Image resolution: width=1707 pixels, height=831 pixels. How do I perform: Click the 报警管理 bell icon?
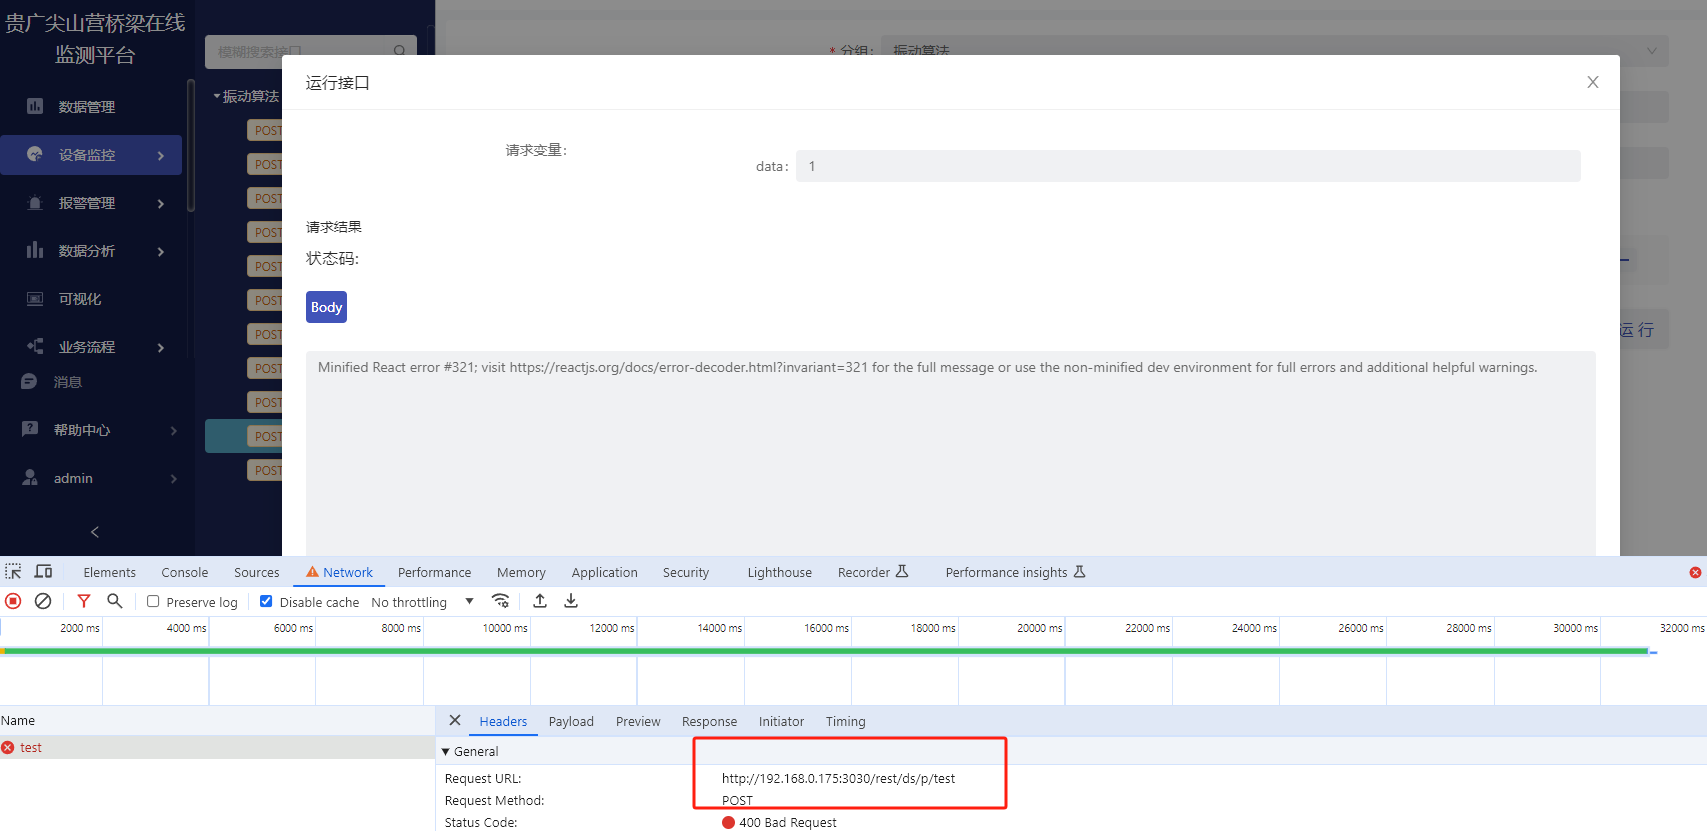click(x=35, y=202)
